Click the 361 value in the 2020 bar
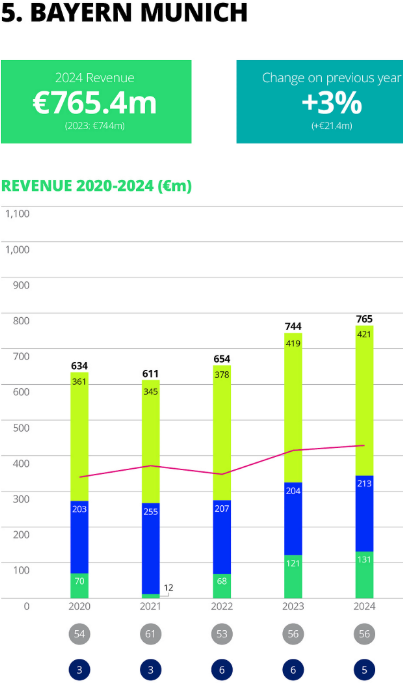403x683 pixels. click(79, 382)
